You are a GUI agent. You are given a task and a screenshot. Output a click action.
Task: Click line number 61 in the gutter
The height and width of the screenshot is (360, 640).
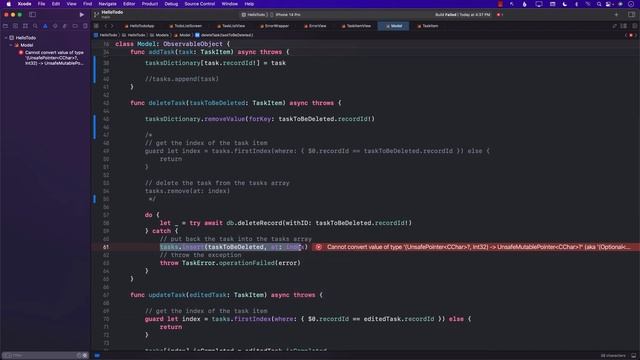[x=106, y=247]
